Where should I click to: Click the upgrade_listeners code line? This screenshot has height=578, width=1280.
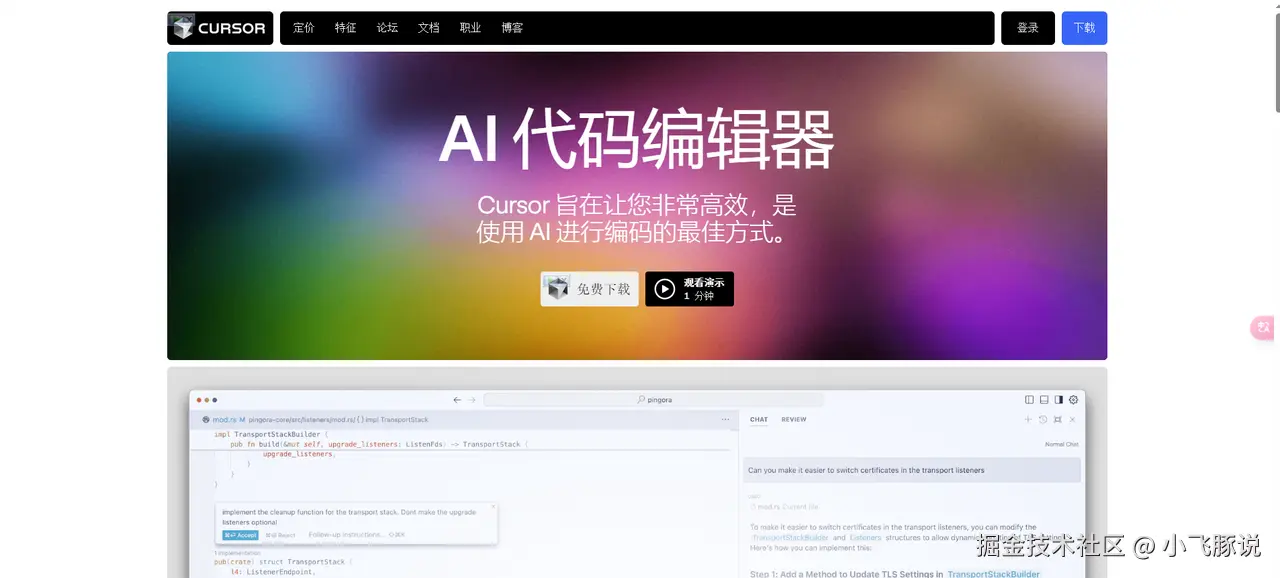tap(300, 454)
